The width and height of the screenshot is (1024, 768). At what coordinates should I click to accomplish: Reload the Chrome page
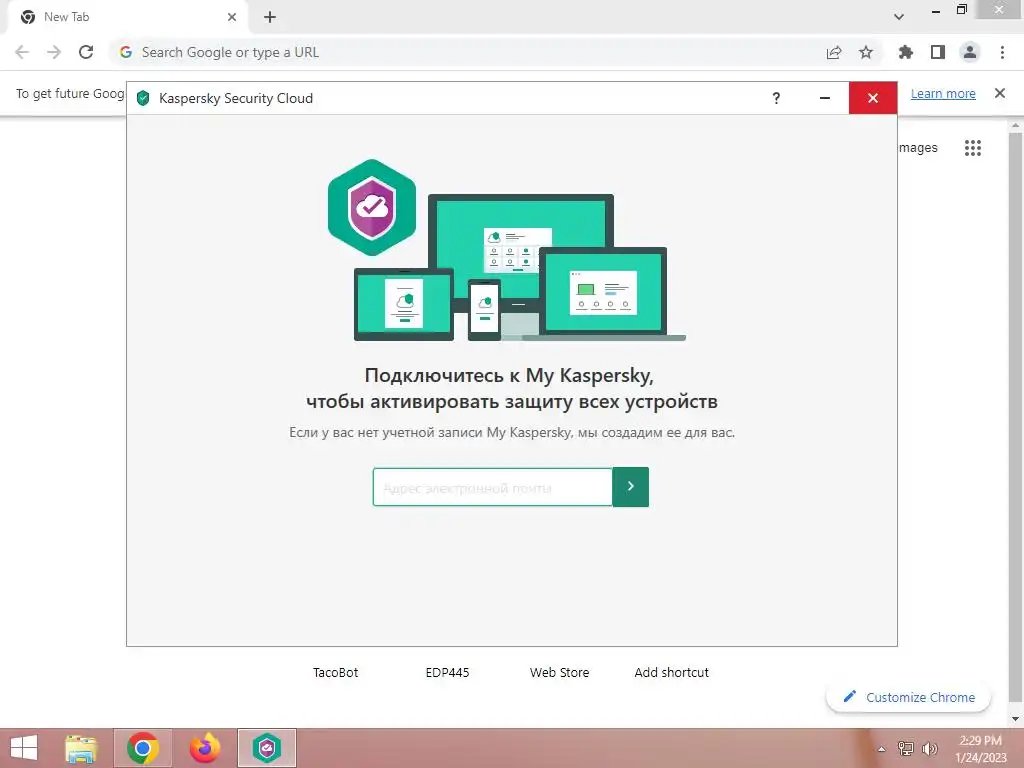tap(86, 52)
